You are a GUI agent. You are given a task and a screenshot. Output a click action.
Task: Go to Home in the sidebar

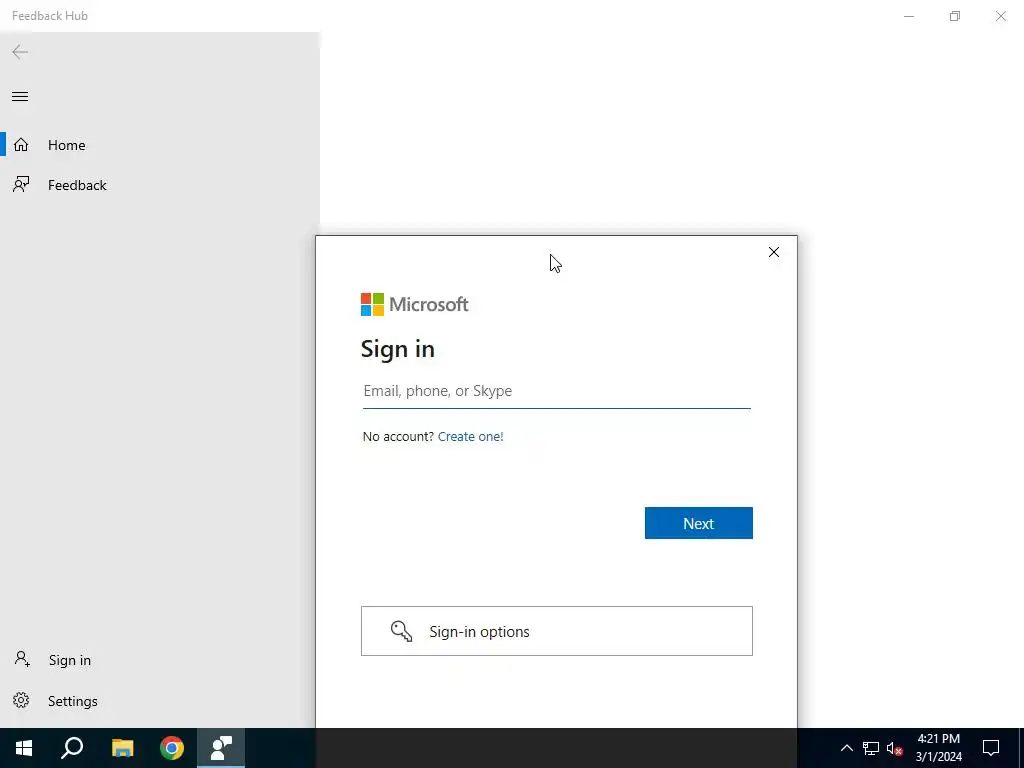160,145
